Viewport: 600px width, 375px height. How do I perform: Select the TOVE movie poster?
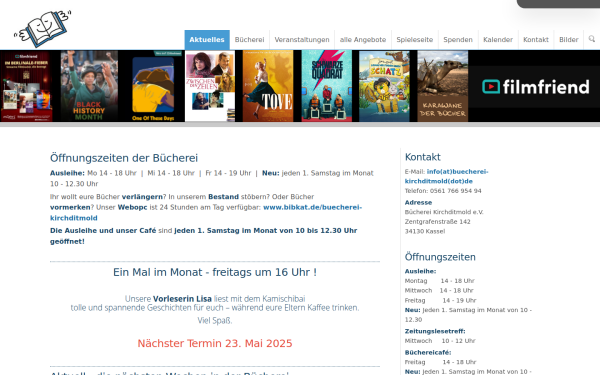[x=268, y=86]
